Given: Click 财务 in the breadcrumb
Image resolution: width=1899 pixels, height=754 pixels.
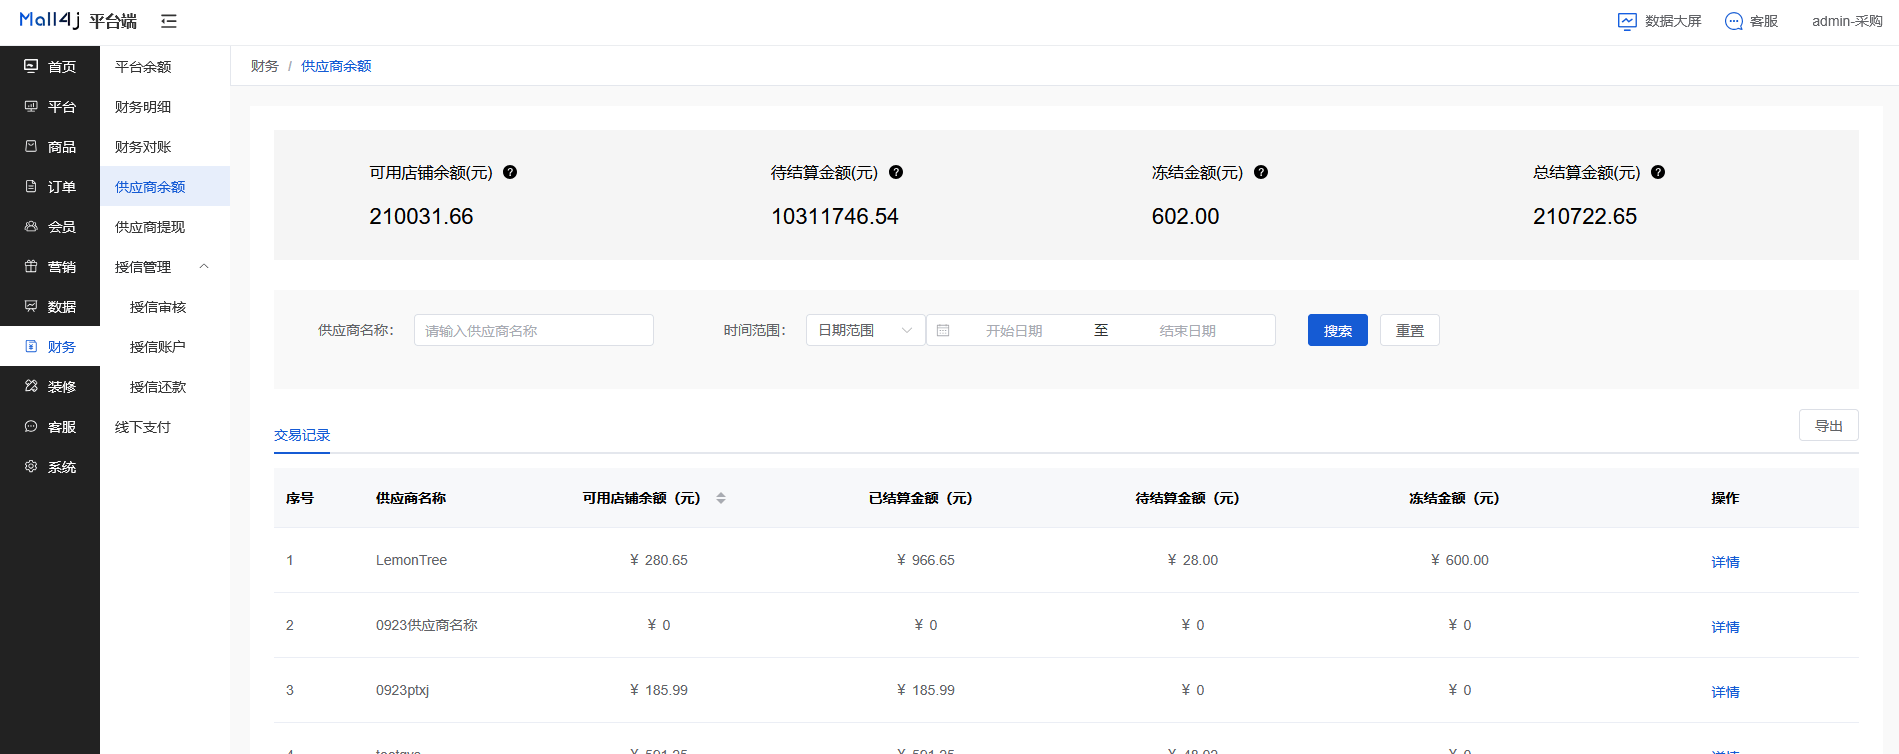Looking at the screenshot, I should pos(265,66).
